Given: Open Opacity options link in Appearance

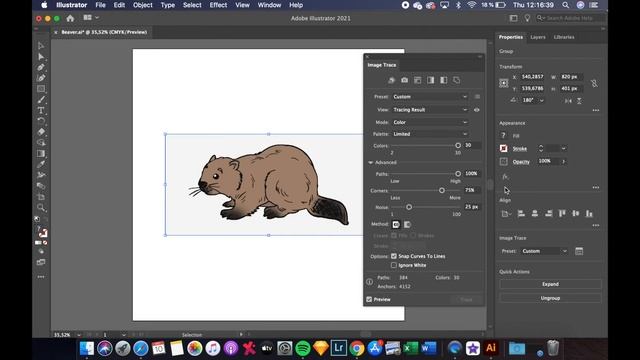Looking at the screenshot, I should click(x=521, y=162).
